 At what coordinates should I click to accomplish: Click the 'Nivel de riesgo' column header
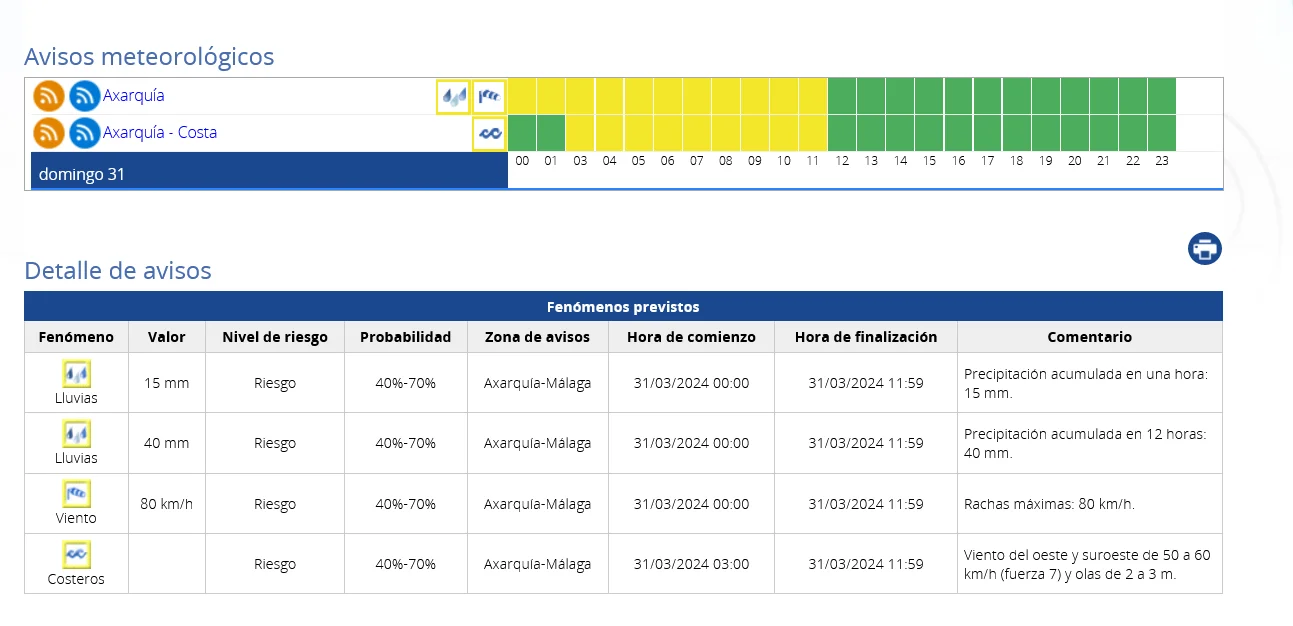(x=275, y=337)
